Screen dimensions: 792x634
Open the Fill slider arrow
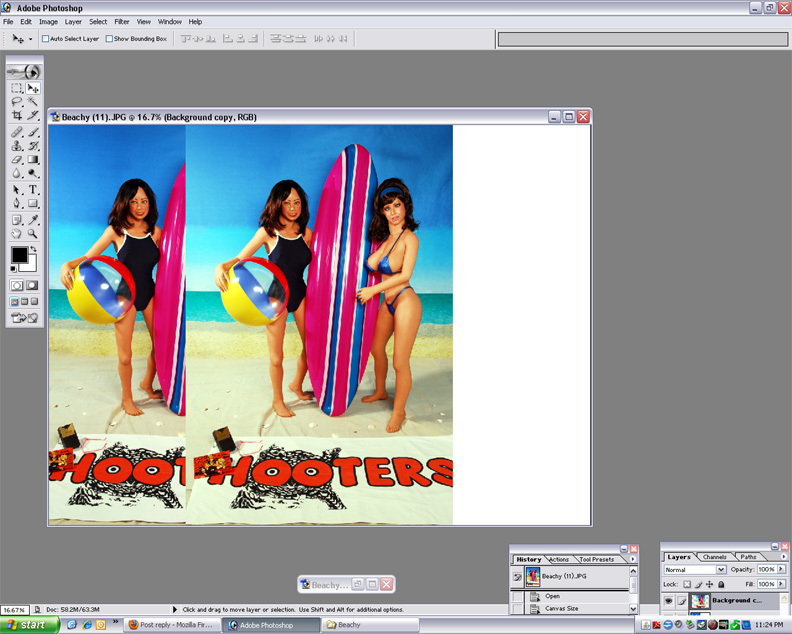click(781, 583)
